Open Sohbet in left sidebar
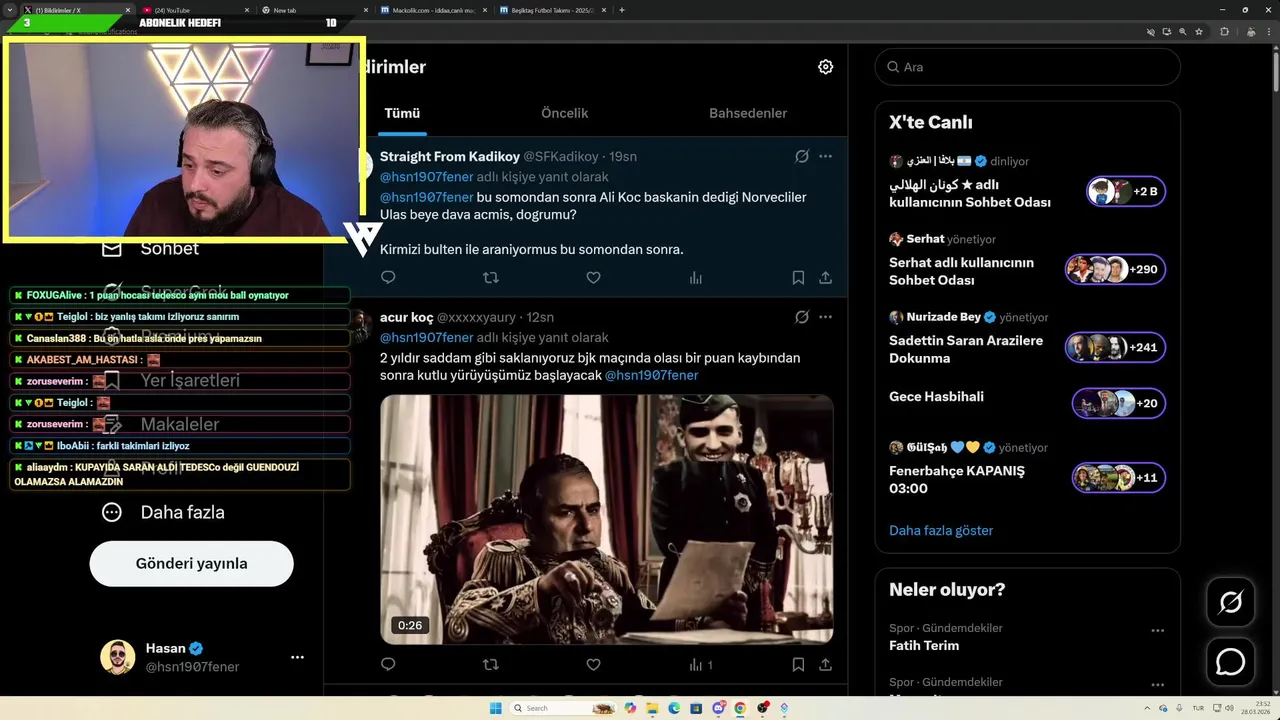Screen dimensions: 1280x720 coord(170,248)
